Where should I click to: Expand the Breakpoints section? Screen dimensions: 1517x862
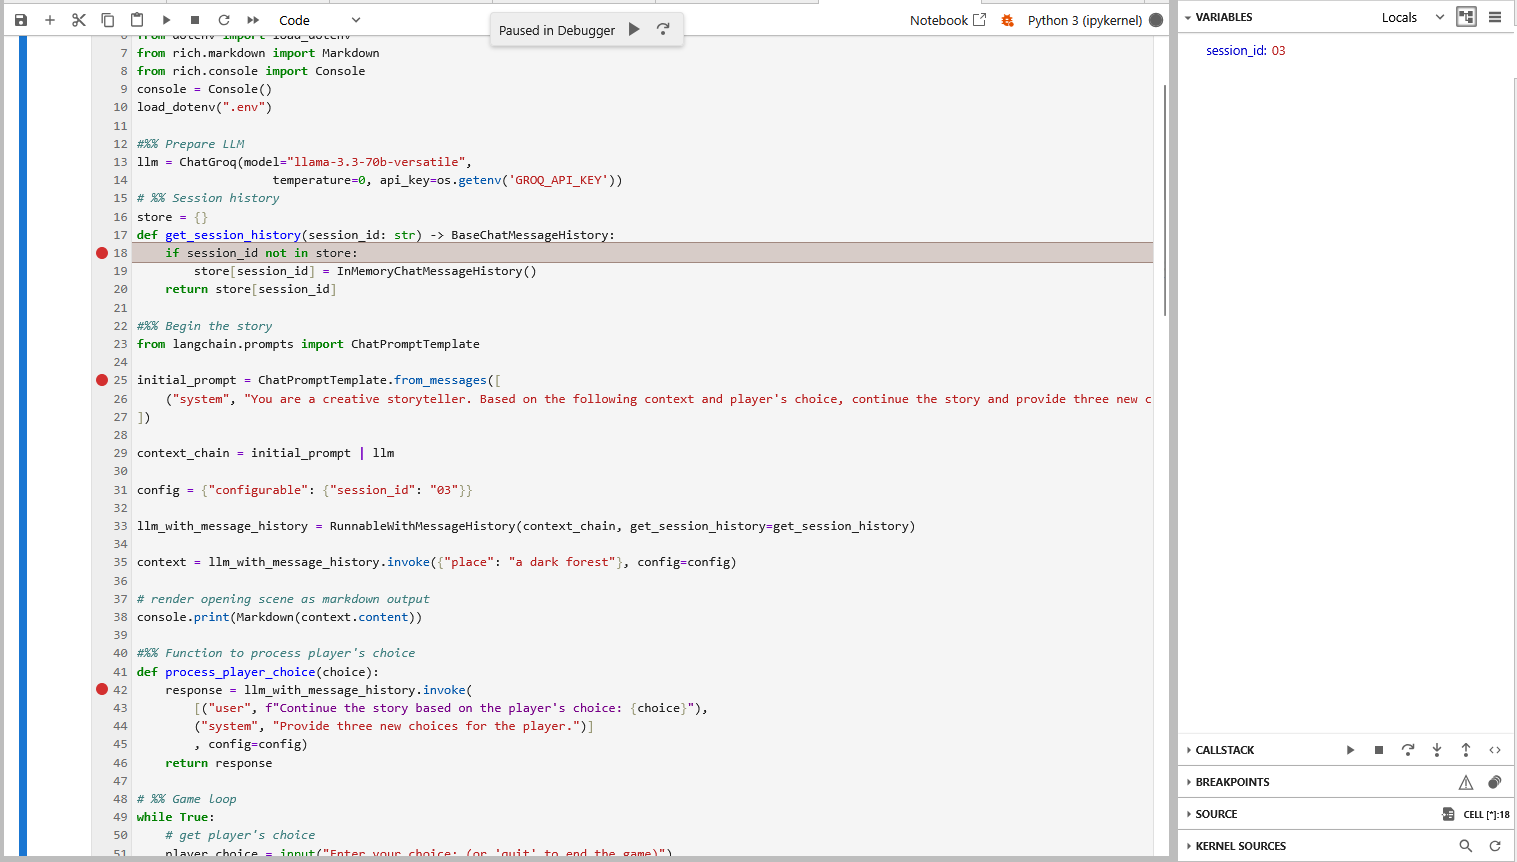(1232, 782)
